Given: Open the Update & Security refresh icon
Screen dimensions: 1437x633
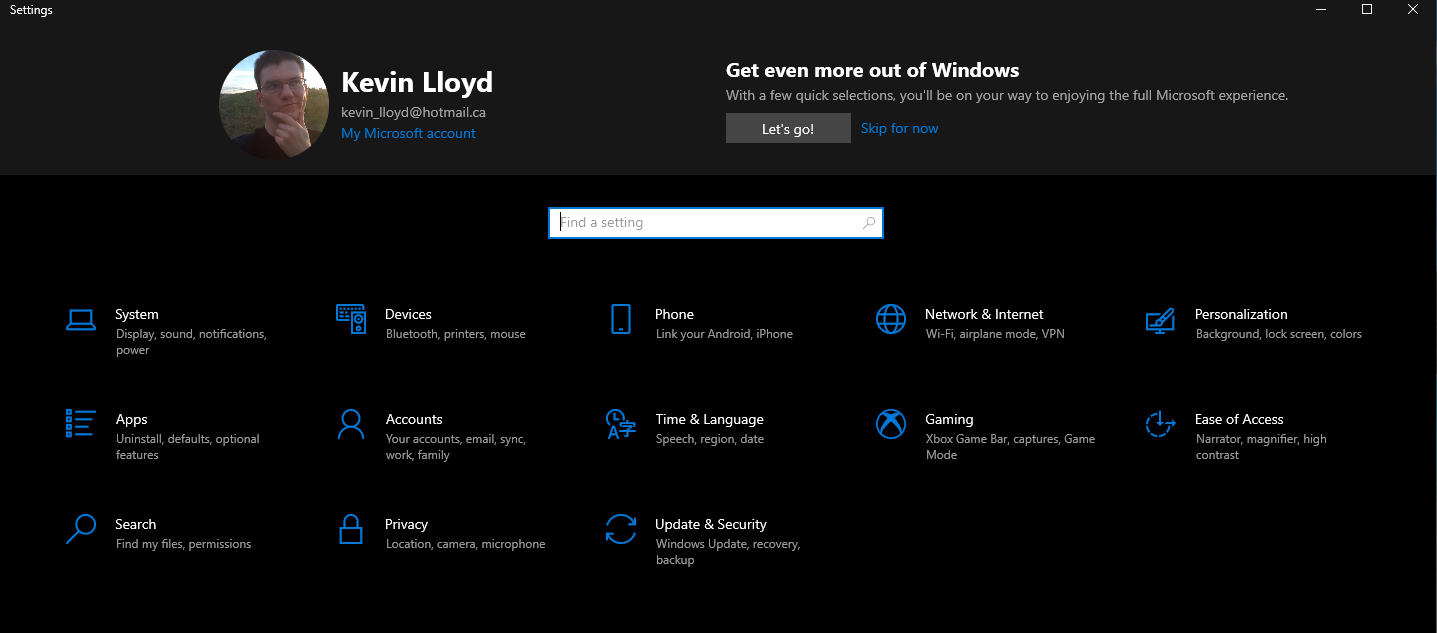Looking at the screenshot, I should point(621,529).
